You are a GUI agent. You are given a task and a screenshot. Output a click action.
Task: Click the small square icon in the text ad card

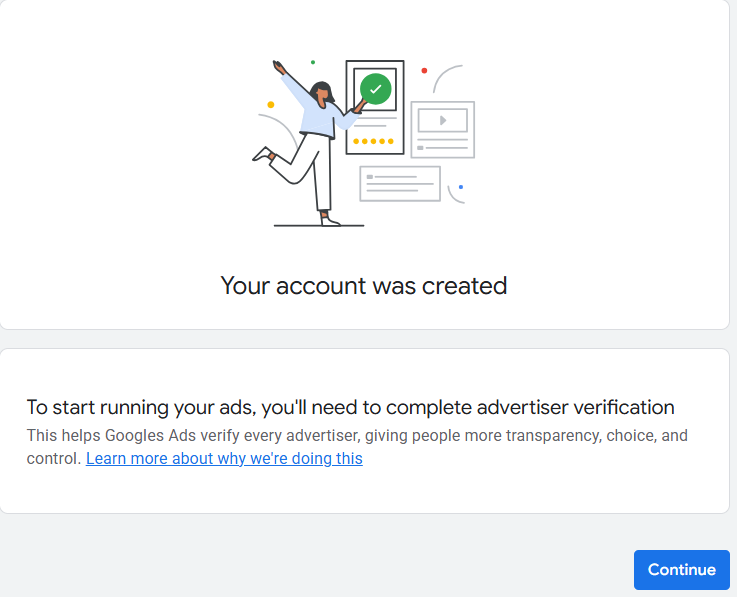point(369,177)
